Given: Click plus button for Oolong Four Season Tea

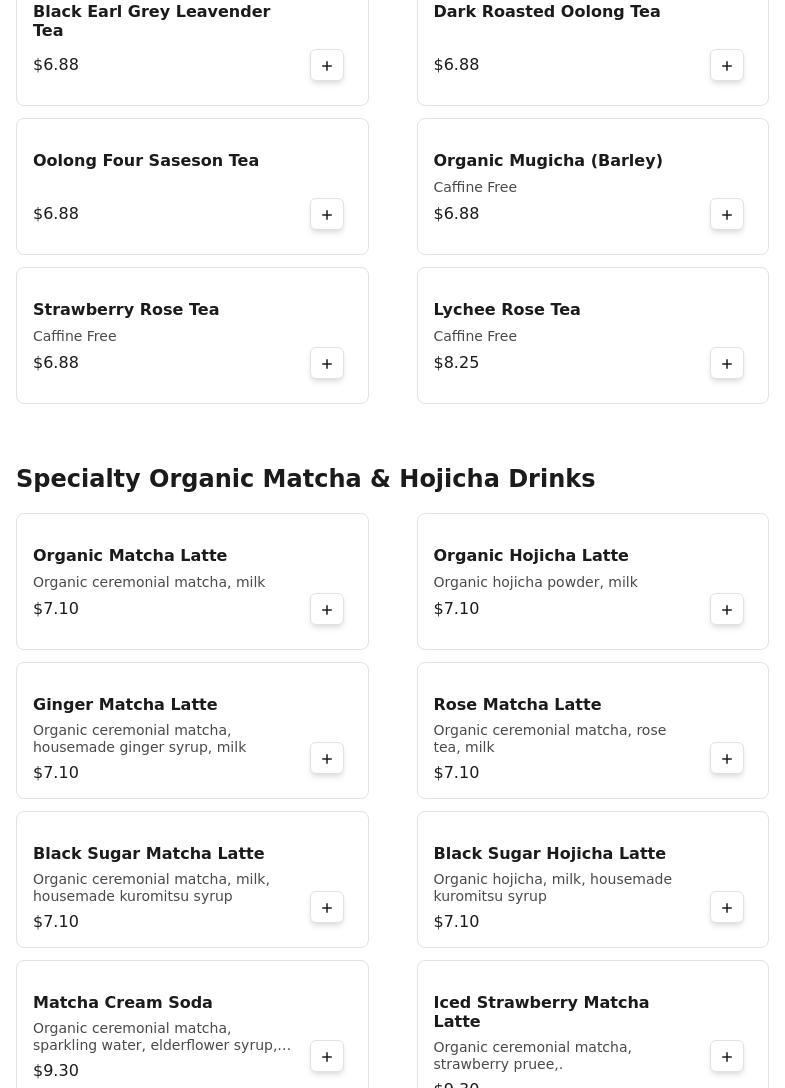Looking at the screenshot, I should point(327,215).
